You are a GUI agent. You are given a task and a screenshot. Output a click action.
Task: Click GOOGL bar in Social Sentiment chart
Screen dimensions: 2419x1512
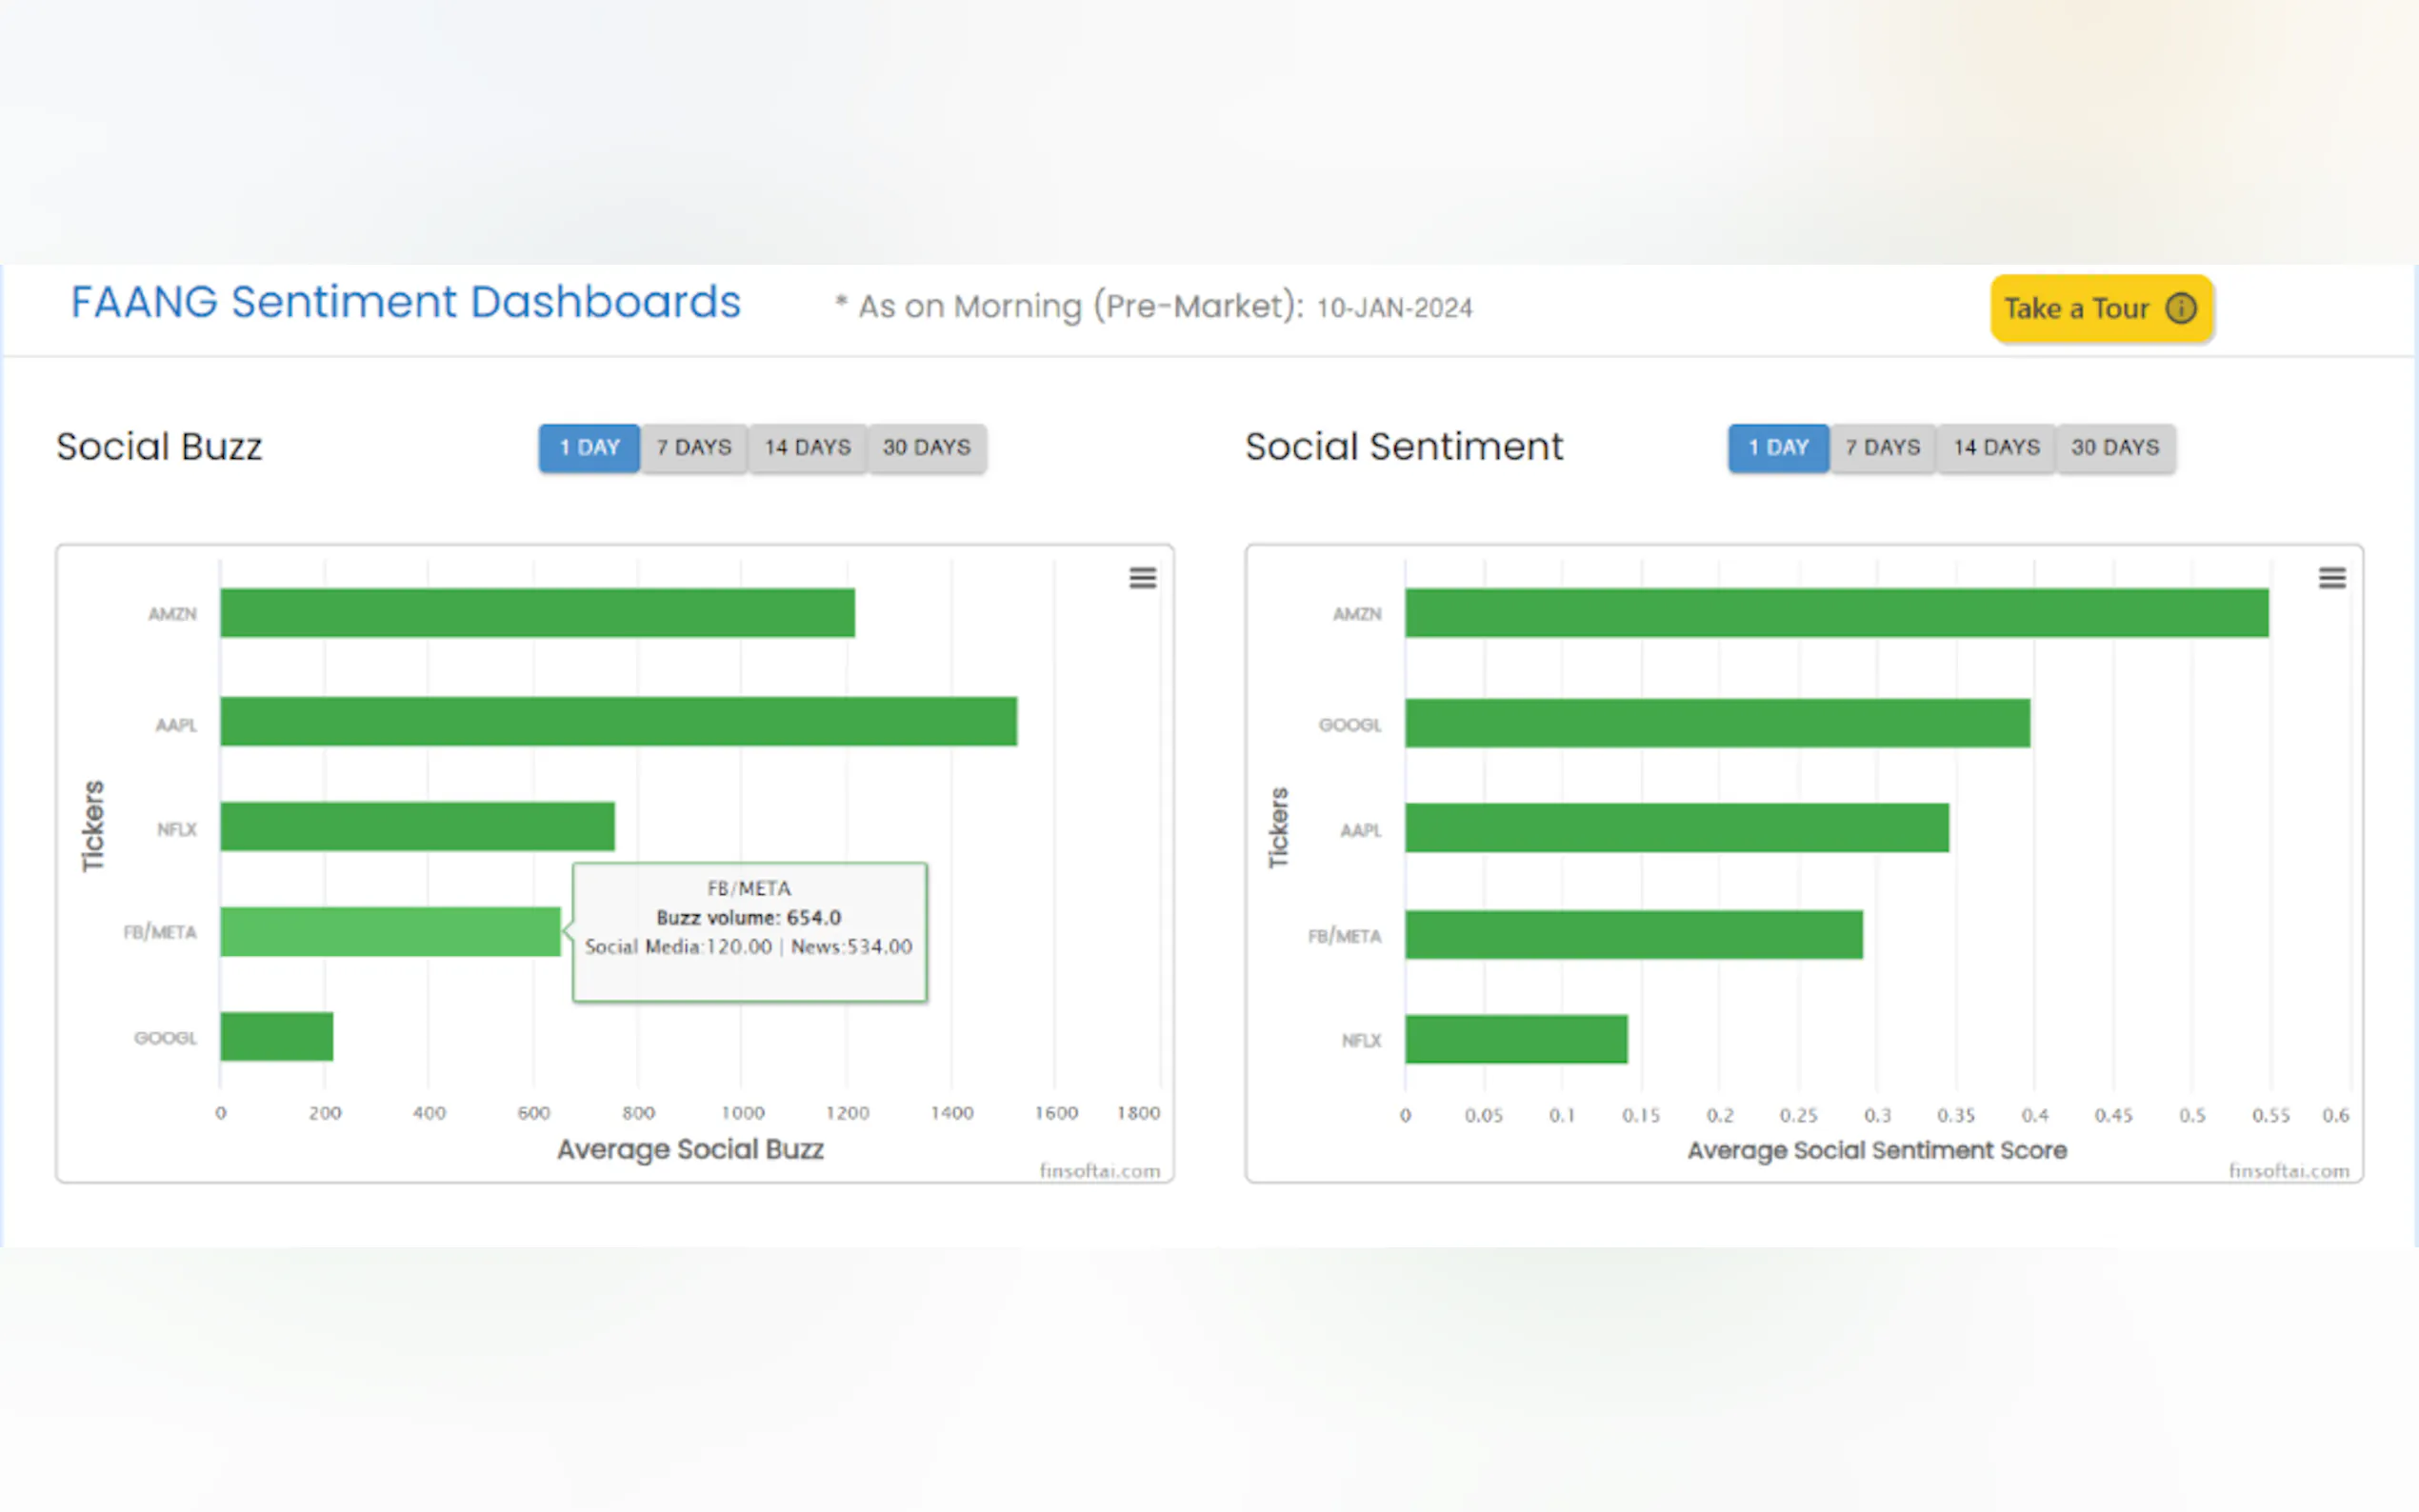(x=1716, y=723)
